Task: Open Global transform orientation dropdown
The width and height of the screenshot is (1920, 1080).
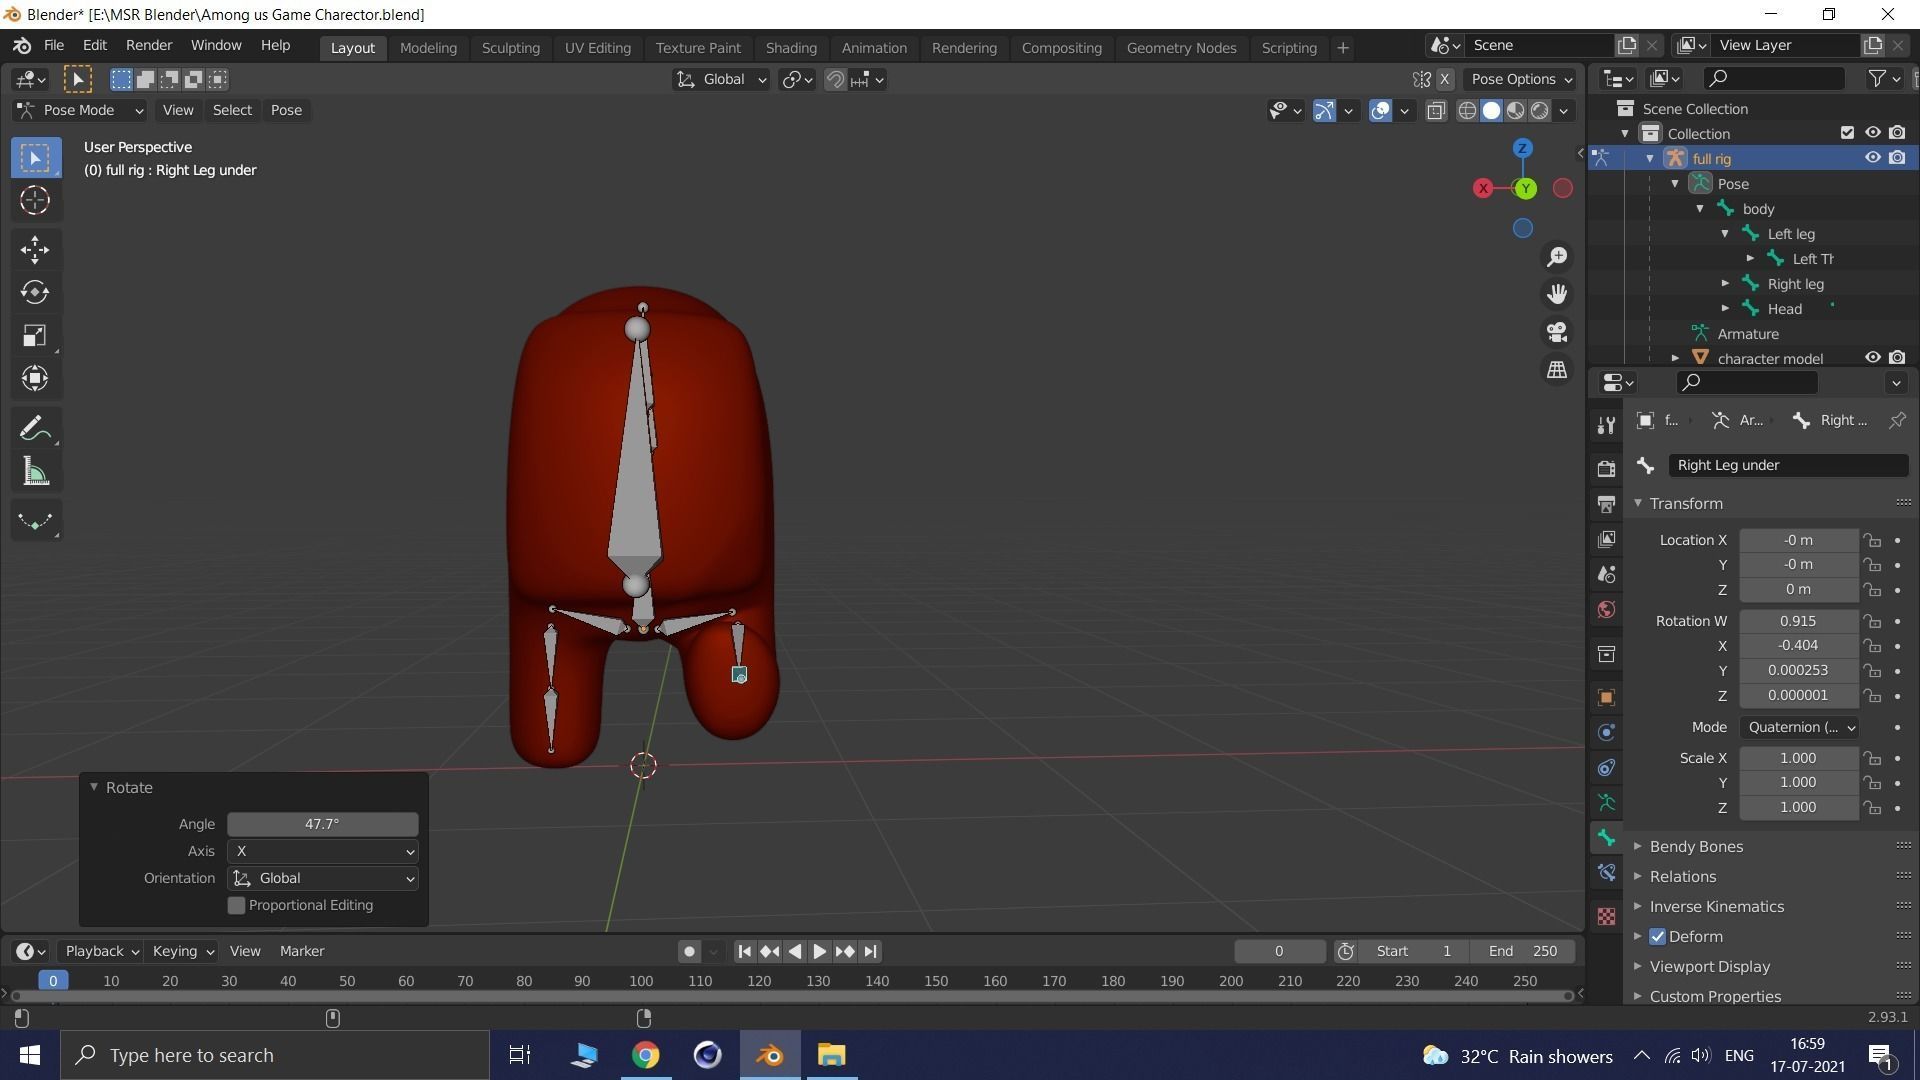Action: 720,80
